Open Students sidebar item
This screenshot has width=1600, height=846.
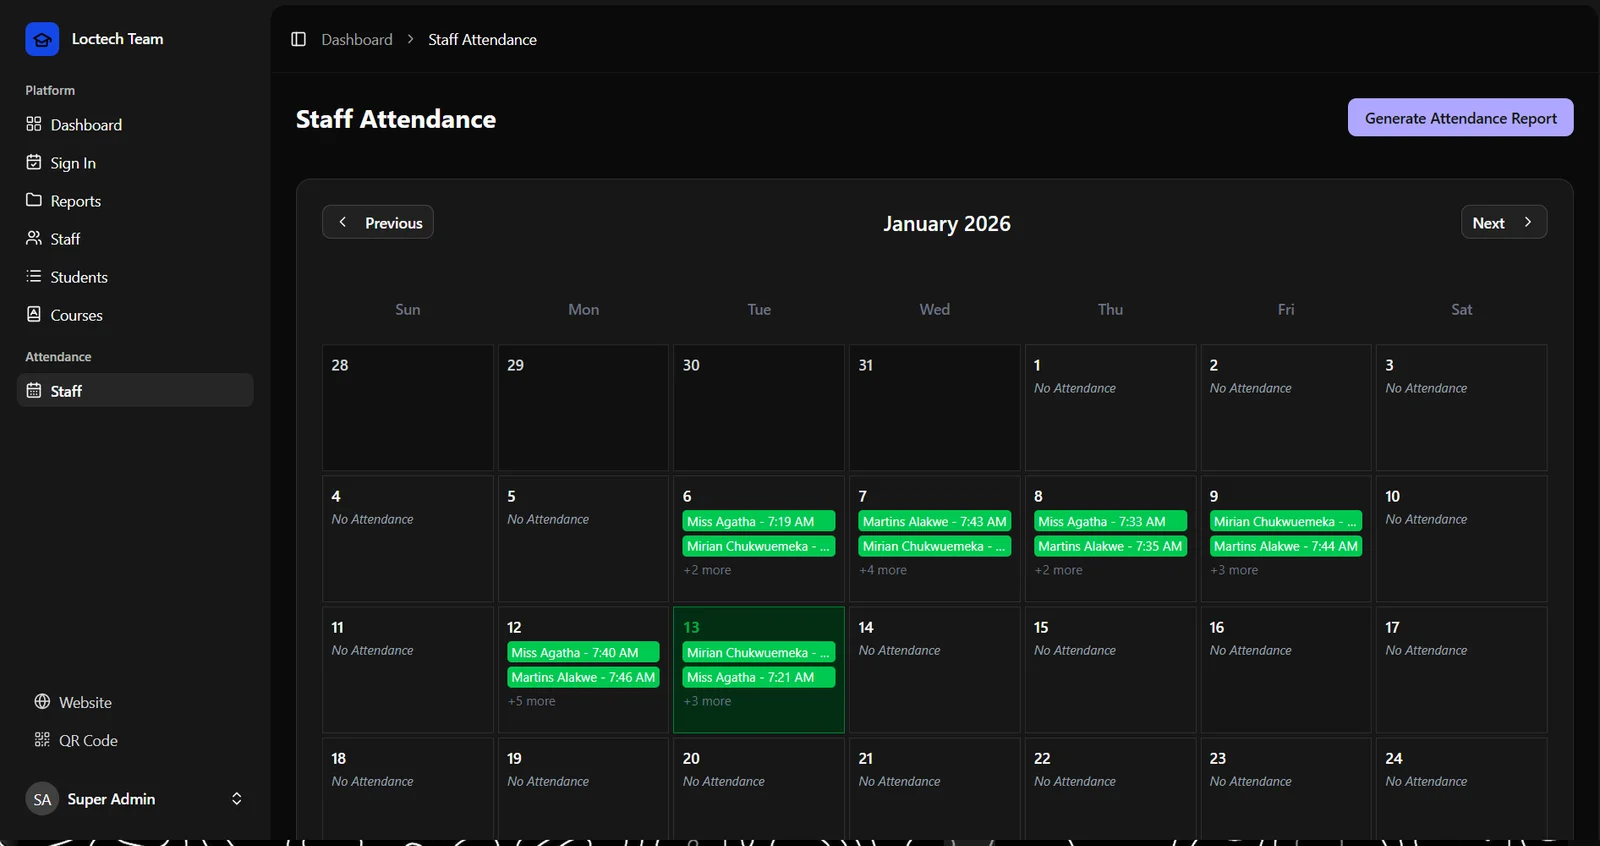coord(135,276)
